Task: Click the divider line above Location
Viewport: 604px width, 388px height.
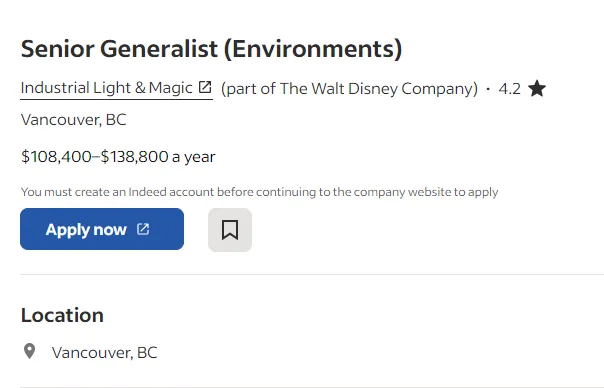Action: [x=312, y=274]
